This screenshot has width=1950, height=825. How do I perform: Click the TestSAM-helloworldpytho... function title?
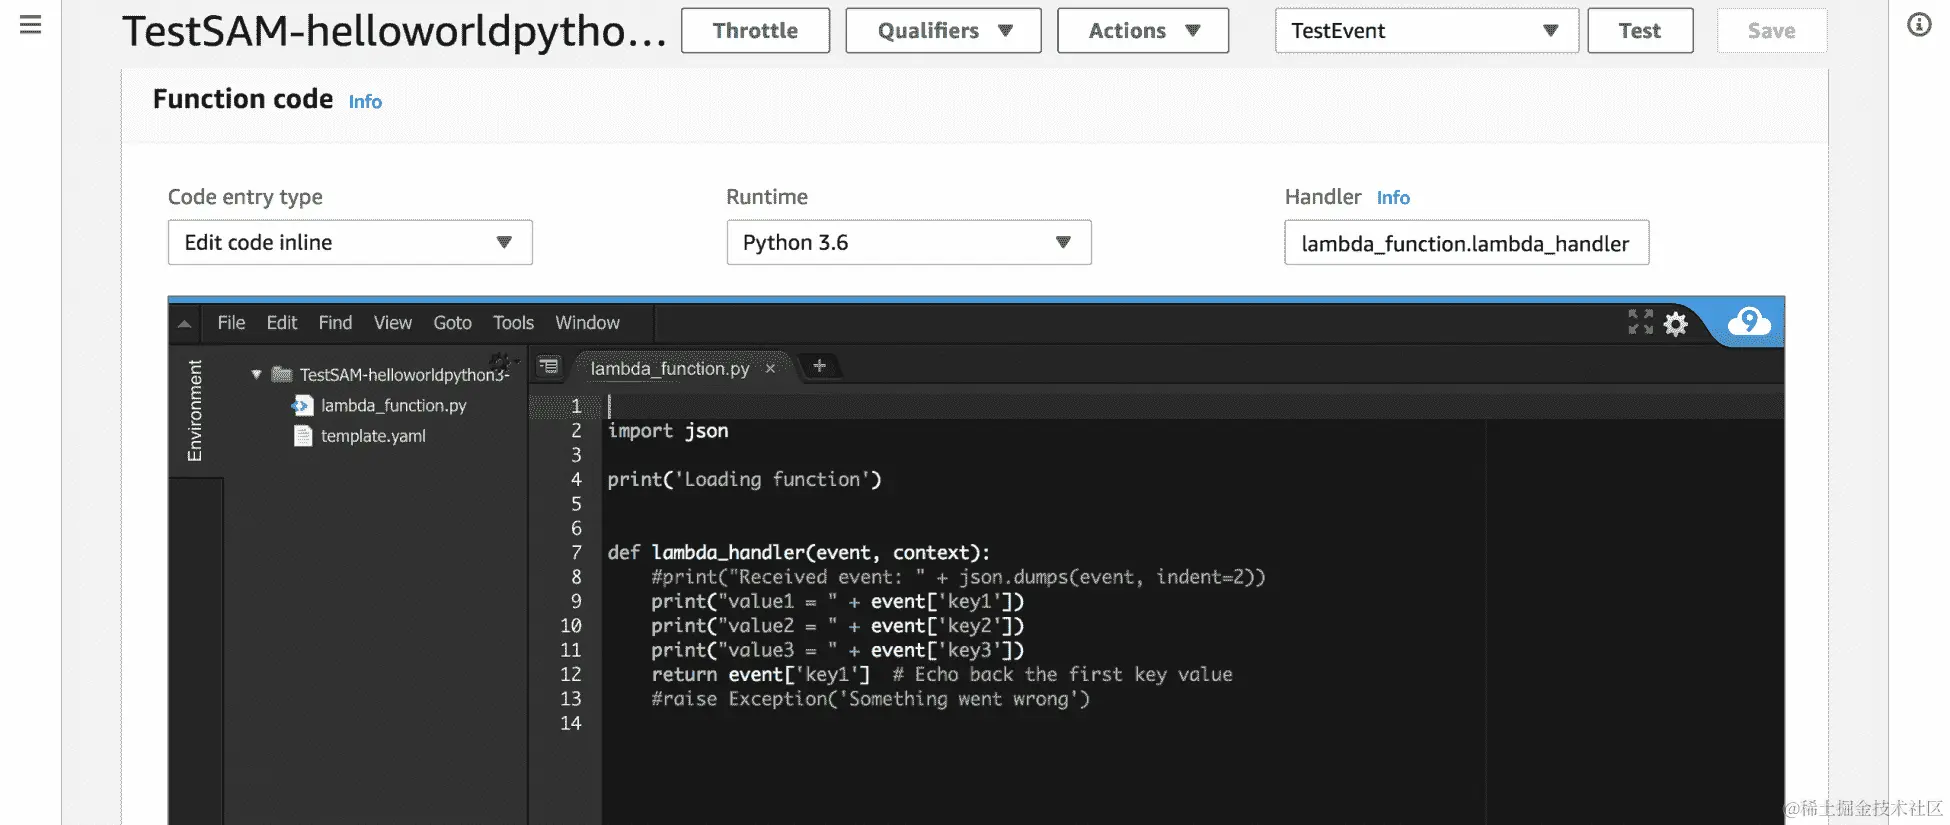tap(394, 31)
